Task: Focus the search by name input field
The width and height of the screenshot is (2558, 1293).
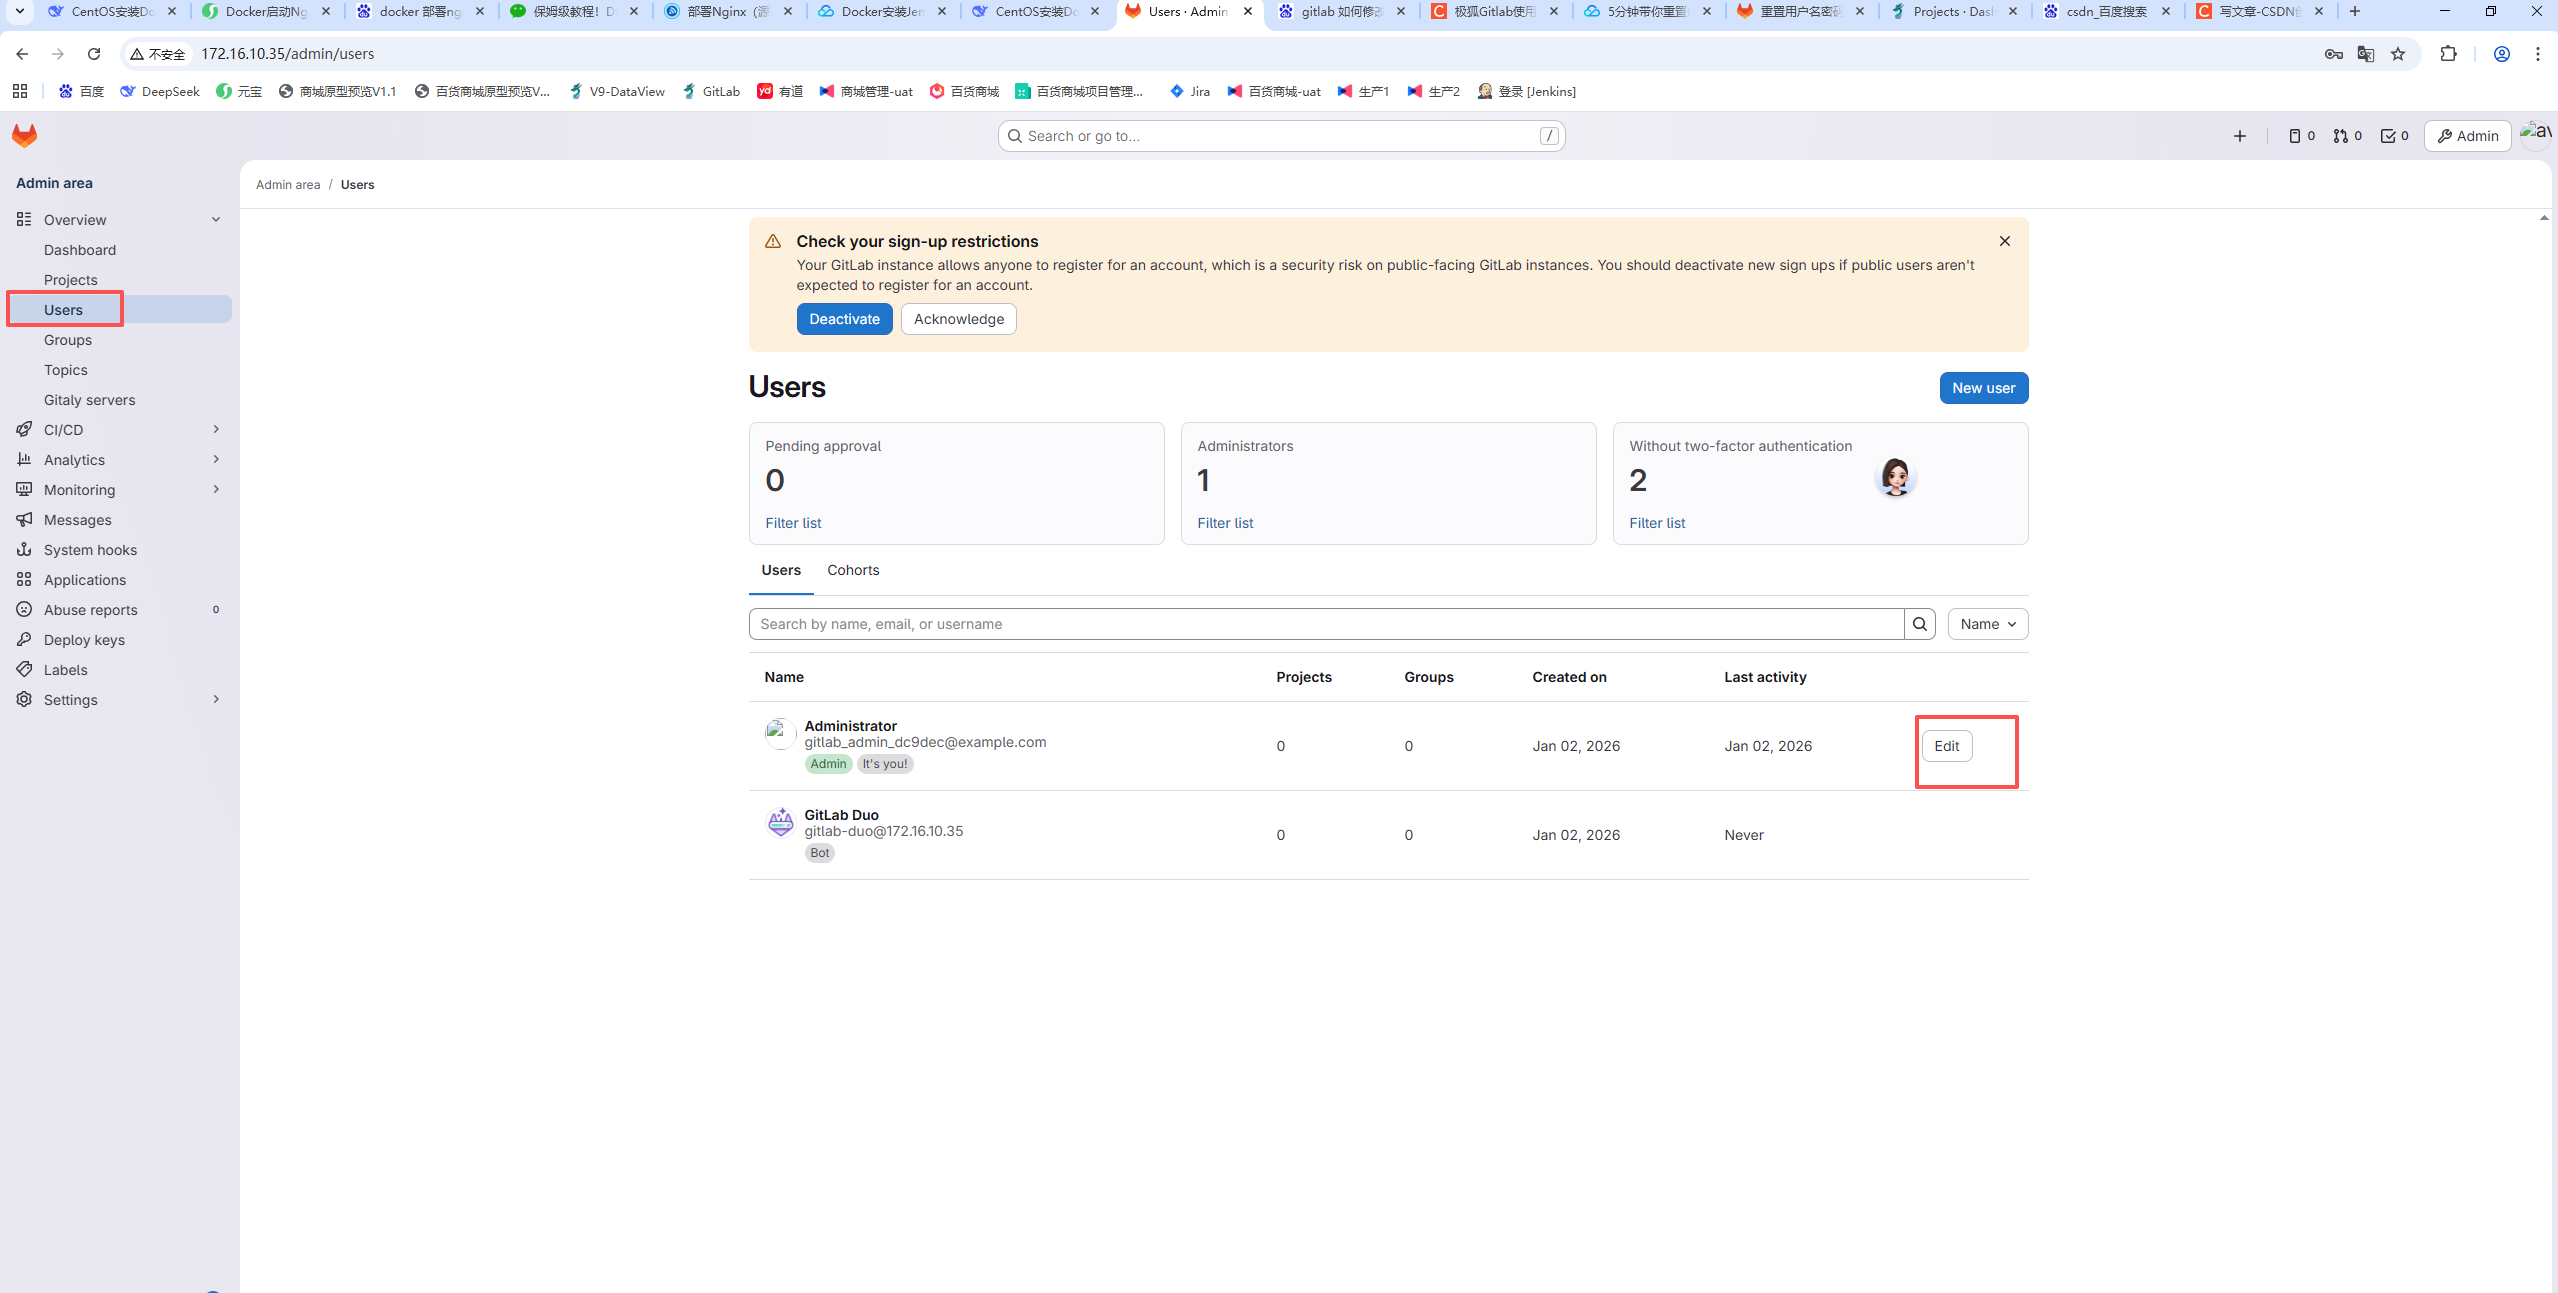Action: (1325, 624)
